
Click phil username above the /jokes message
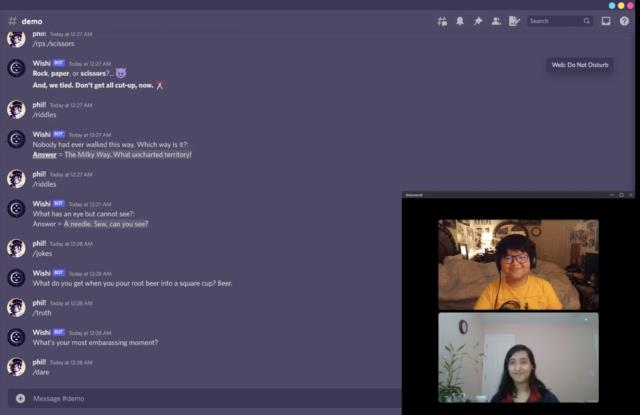tap(39, 243)
